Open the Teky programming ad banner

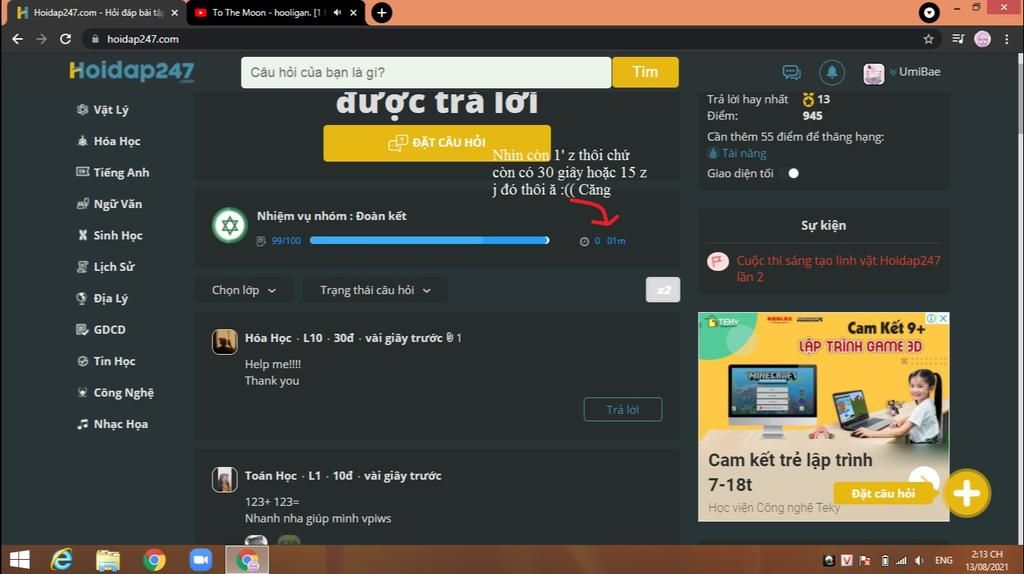824,417
